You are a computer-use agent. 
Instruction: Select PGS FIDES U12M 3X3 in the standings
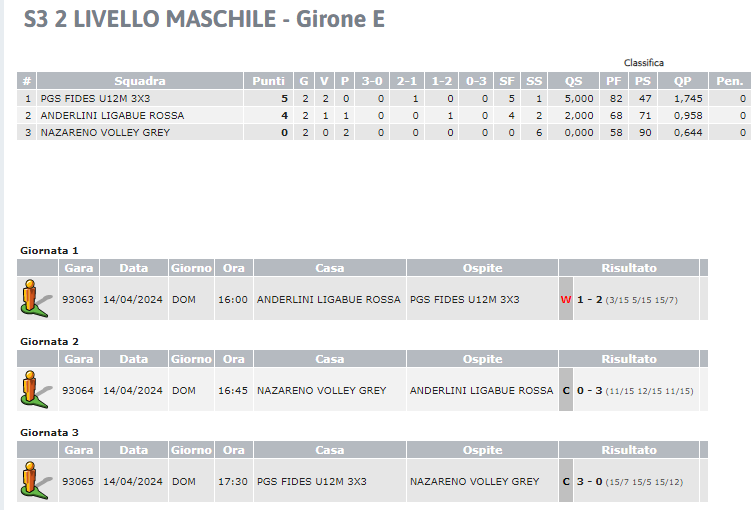tap(95, 98)
